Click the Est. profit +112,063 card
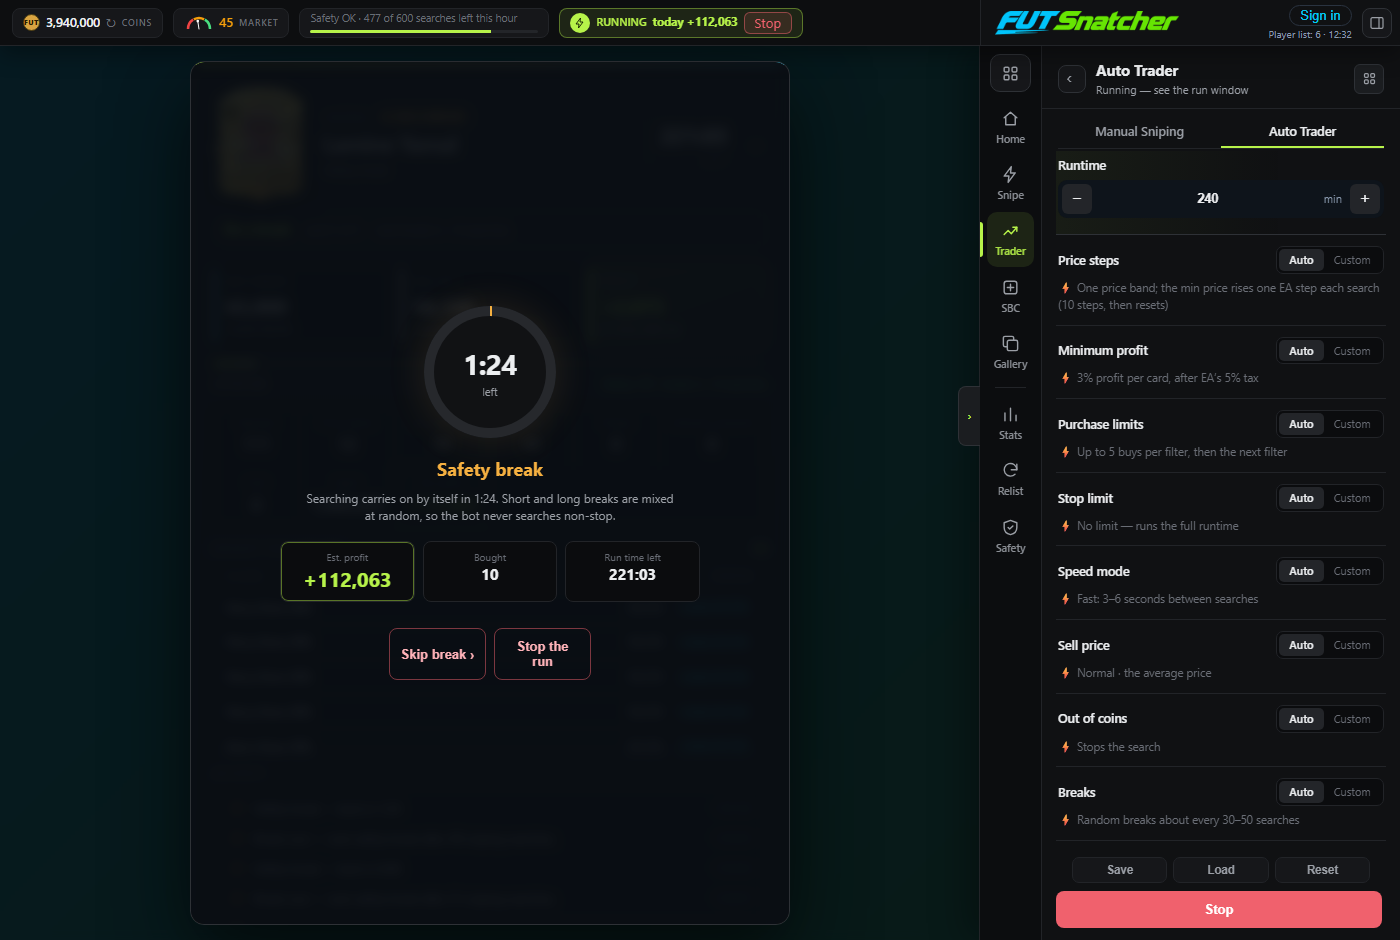 click(347, 572)
